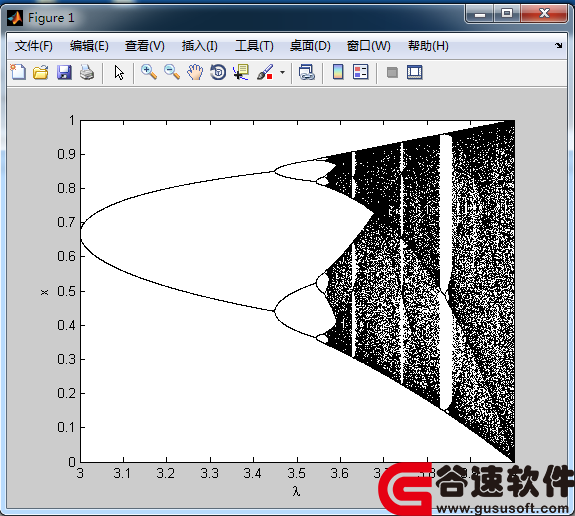Screen dimensions: 575x516
Task: Open the 窗口(W) menu
Action: (369, 46)
